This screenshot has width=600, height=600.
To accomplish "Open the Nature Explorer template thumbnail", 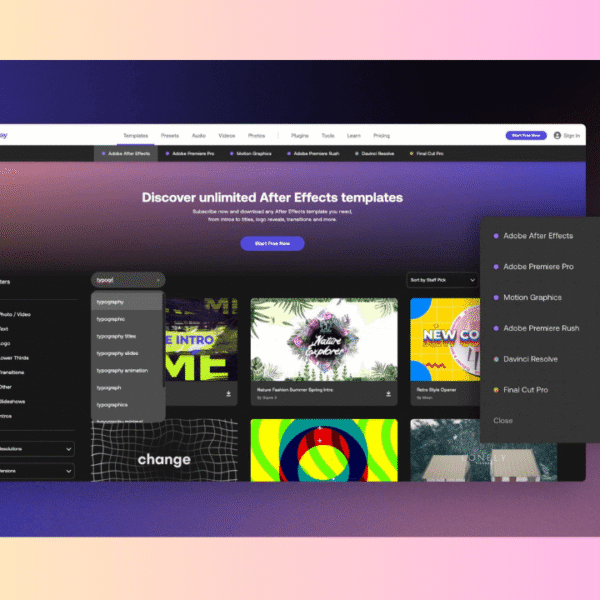I will [324, 339].
